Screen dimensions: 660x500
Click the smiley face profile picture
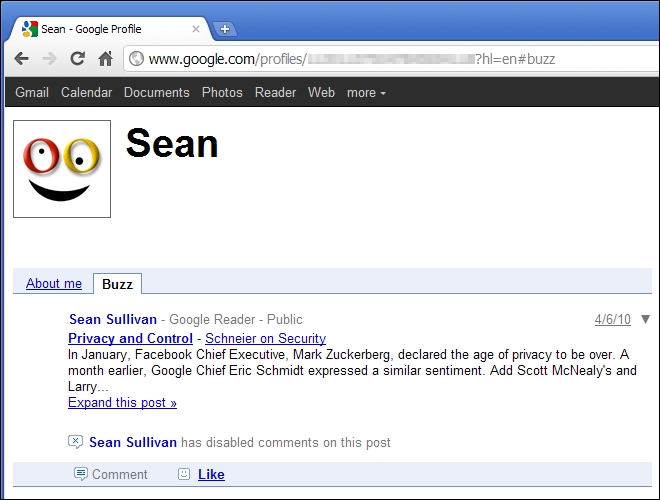pos(62,169)
